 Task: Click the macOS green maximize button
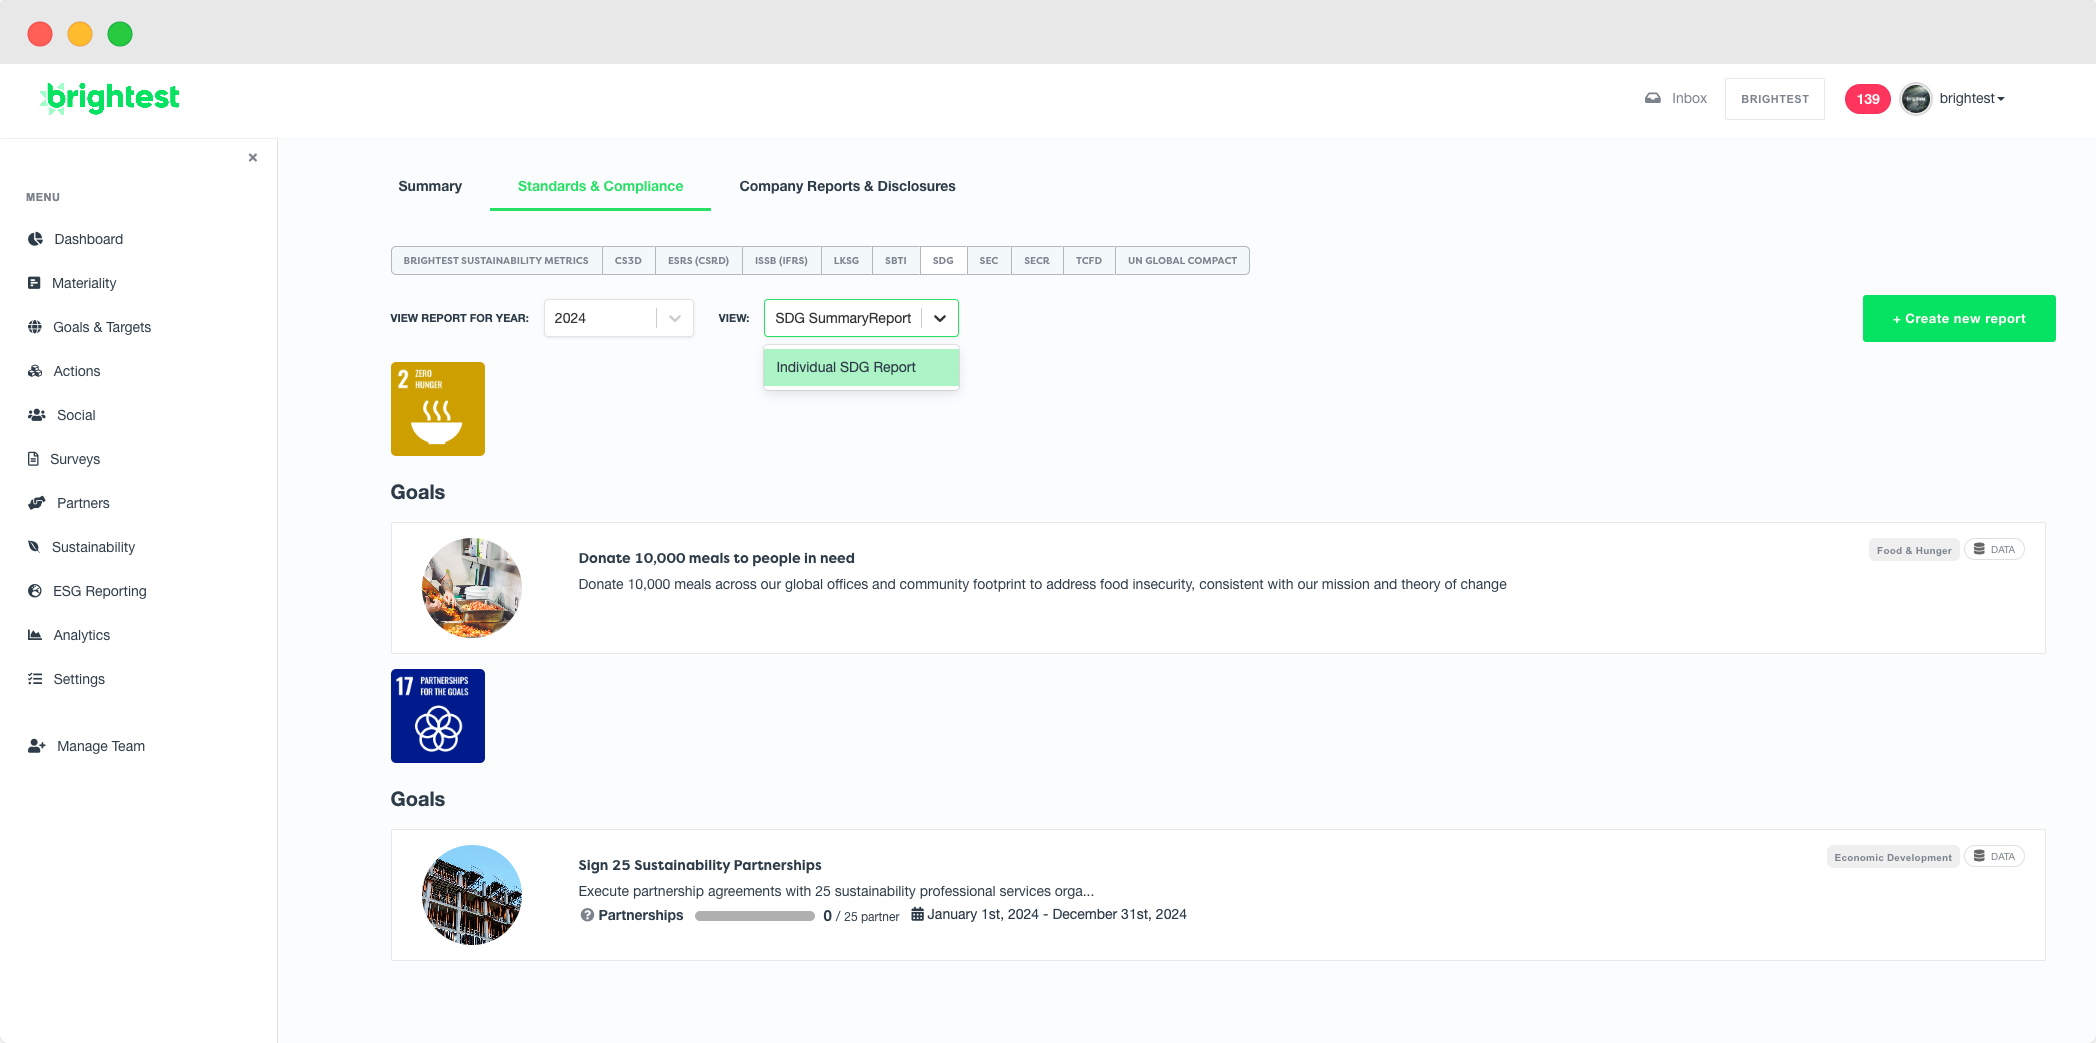click(x=120, y=34)
